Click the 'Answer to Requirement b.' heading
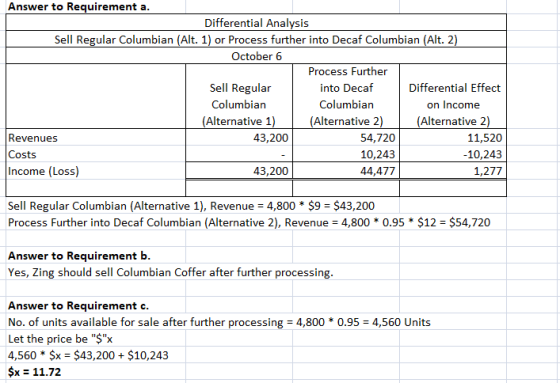Screen dimensions: 560x383 pyautogui.click(x=79, y=256)
